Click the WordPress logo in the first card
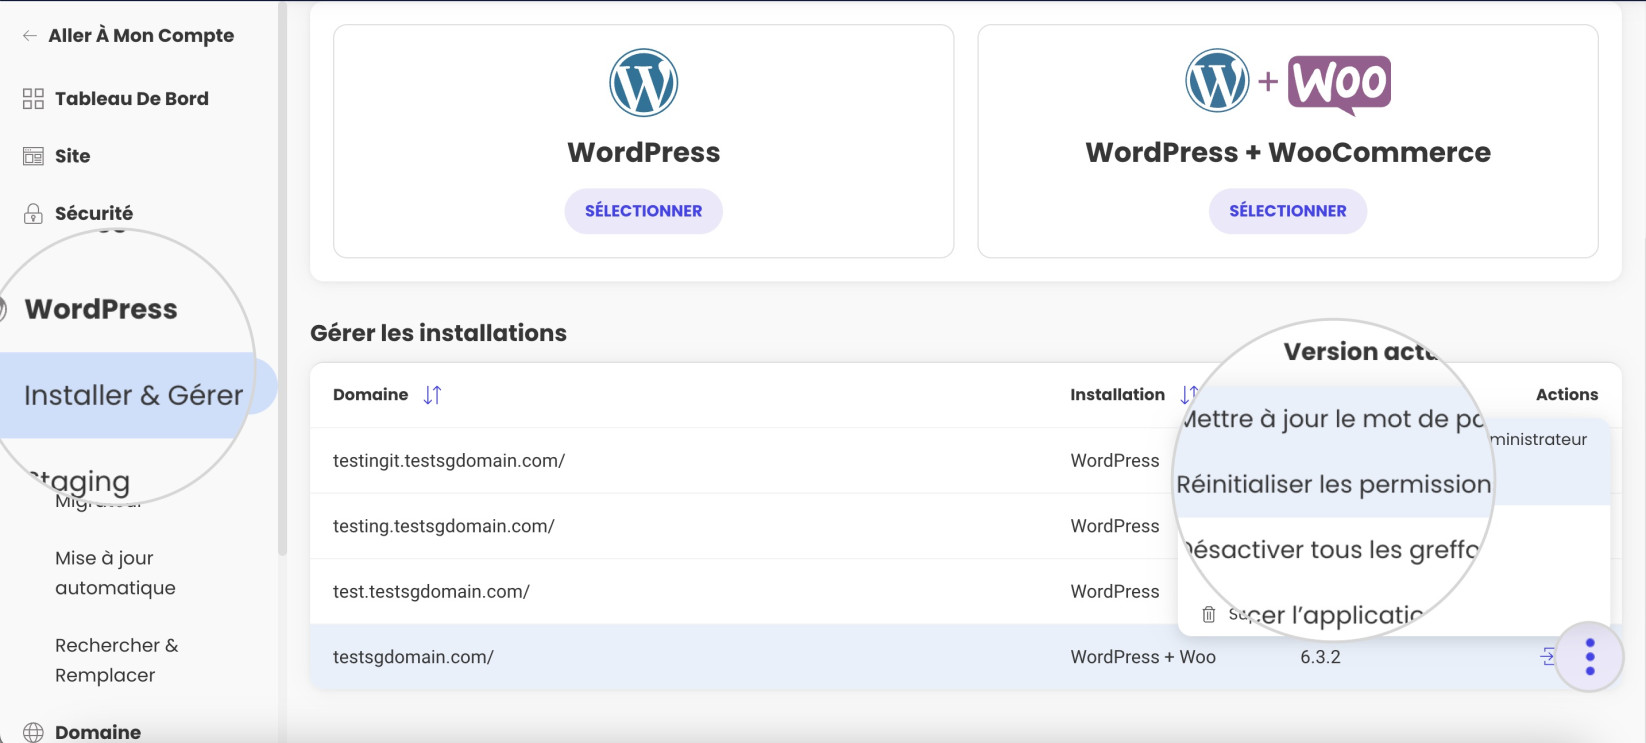The image size is (1646, 743). tap(644, 83)
